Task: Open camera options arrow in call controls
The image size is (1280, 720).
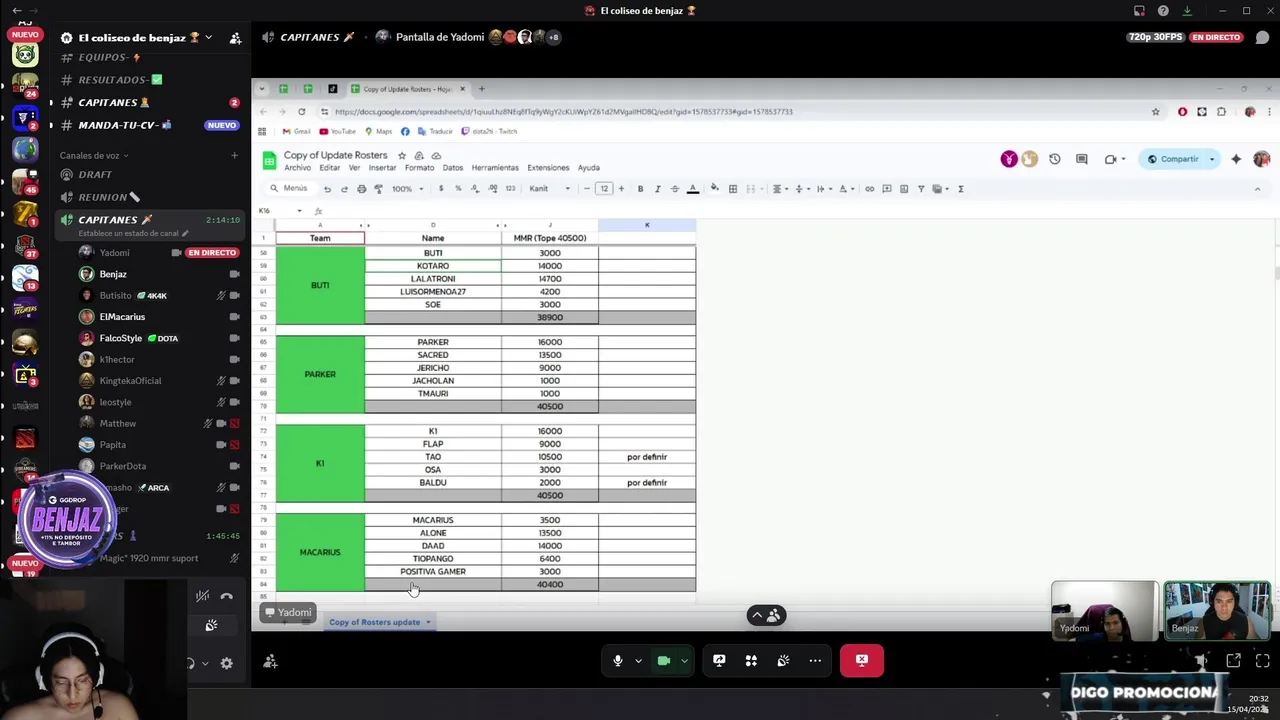Action: (x=684, y=661)
